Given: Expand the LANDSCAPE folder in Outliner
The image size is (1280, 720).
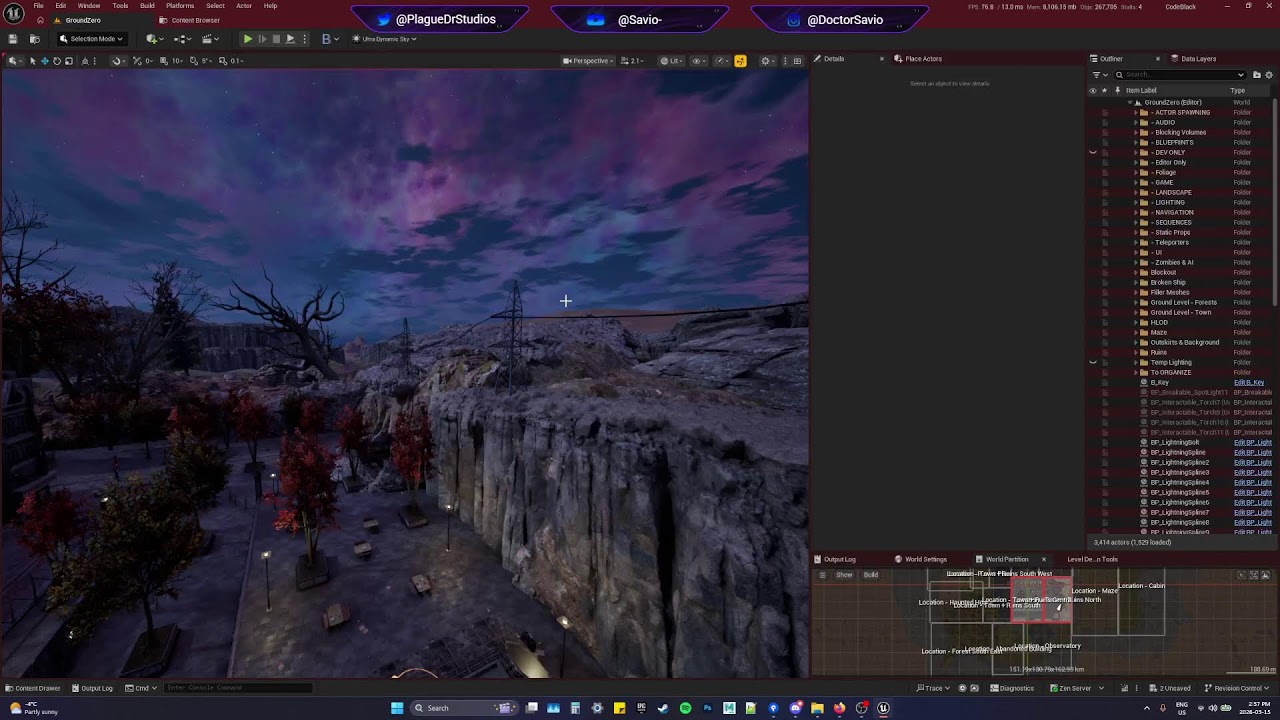Looking at the screenshot, I should coord(1136,192).
